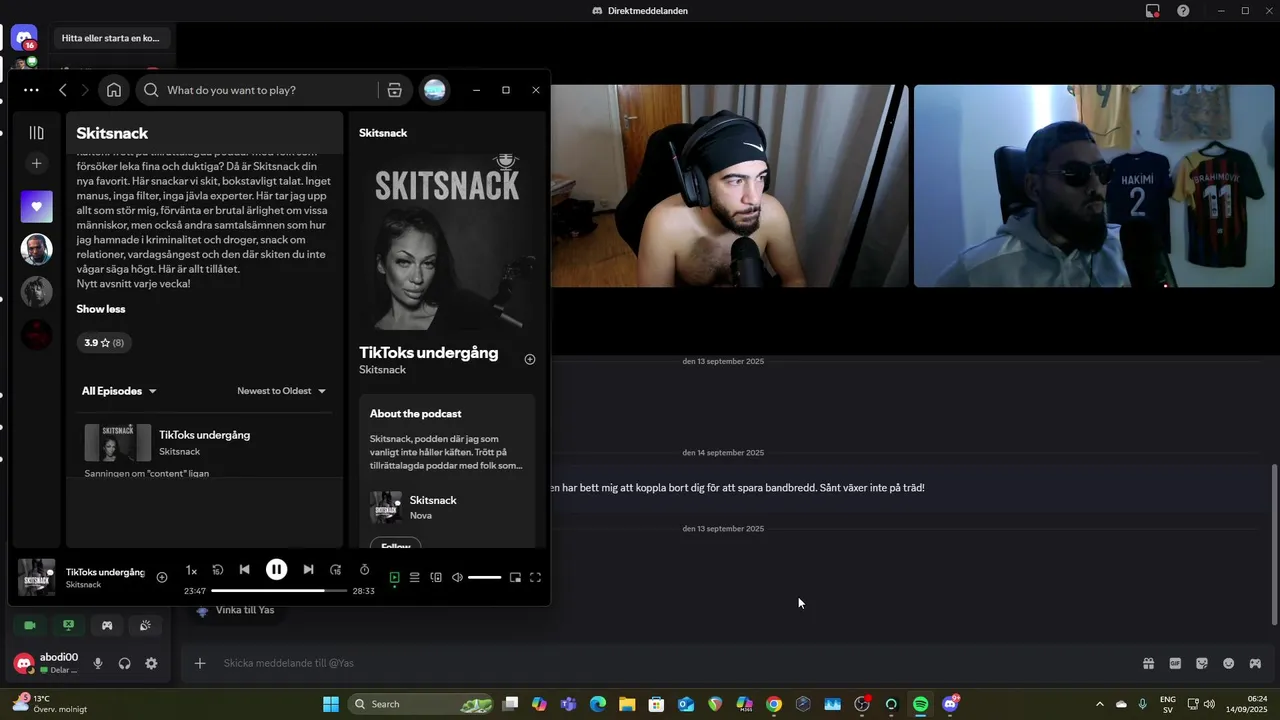1280x720 pixels.
Task: Click Discord chat scrollbar
Action: (1274, 545)
